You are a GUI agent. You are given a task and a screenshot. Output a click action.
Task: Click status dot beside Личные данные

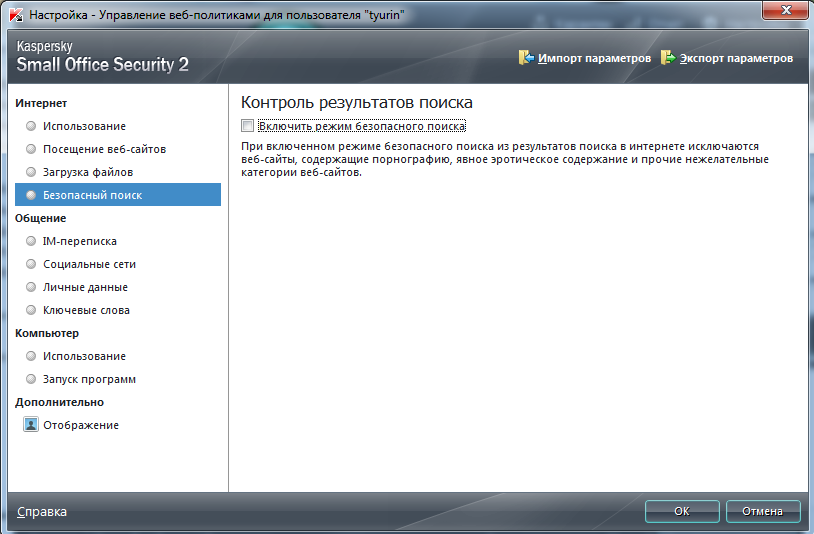point(31,287)
